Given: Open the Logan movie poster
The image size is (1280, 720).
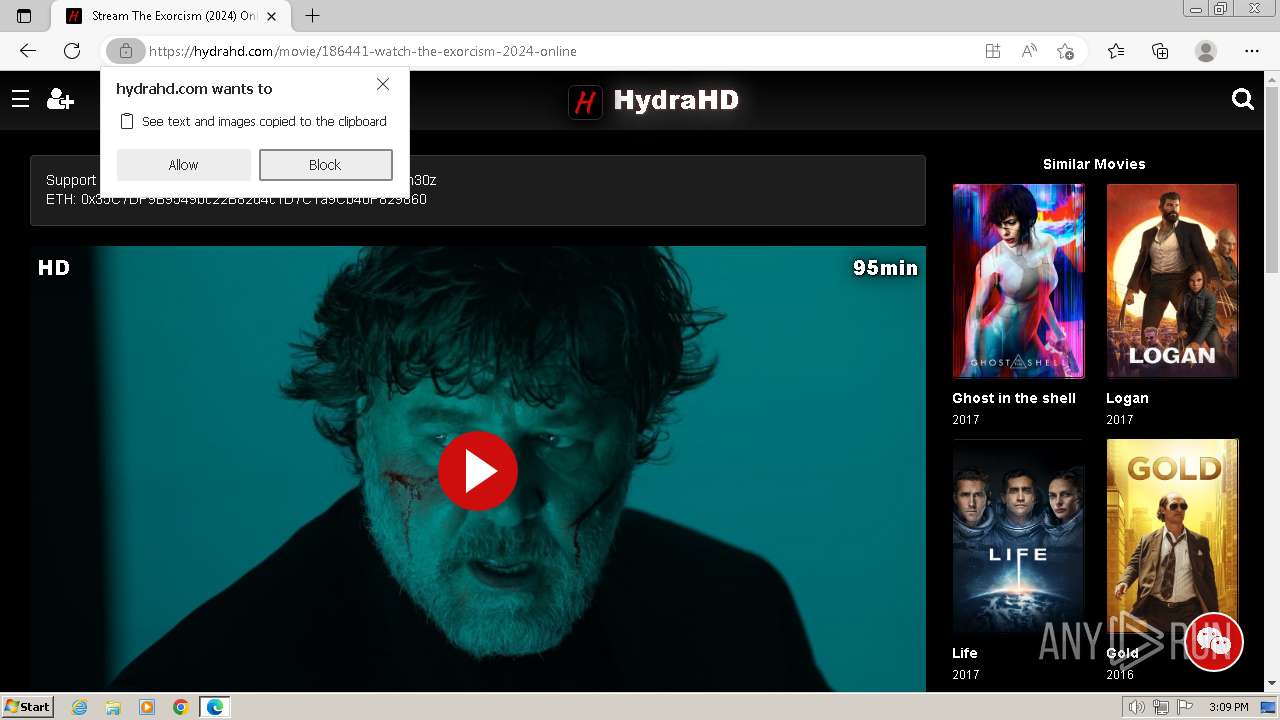Looking at the screenshot, I should [x=1172, y=281].
